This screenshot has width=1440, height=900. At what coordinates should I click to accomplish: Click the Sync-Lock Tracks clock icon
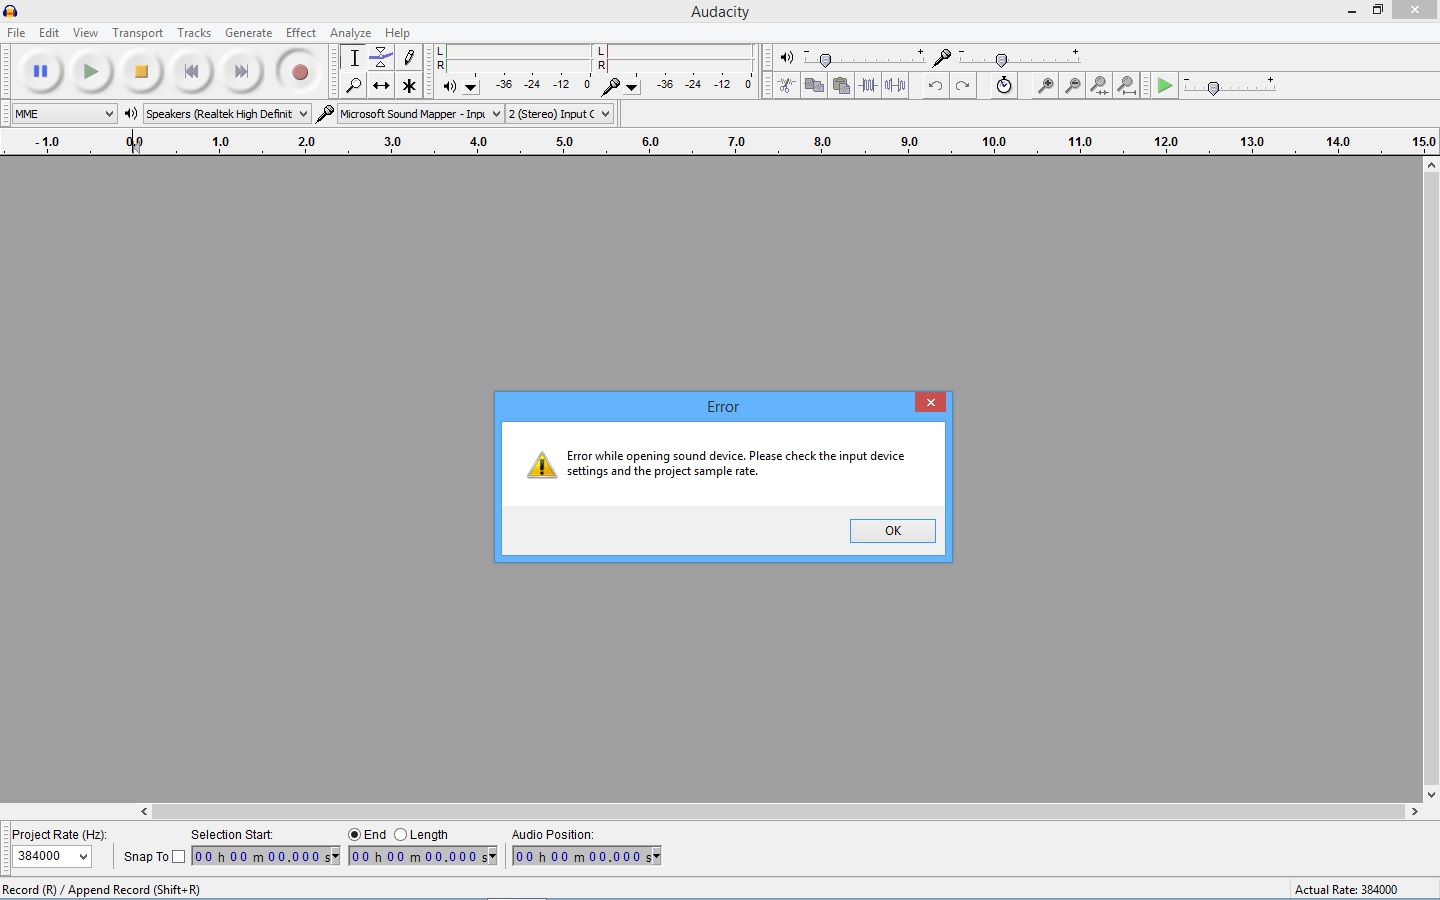pos(1004,86)
